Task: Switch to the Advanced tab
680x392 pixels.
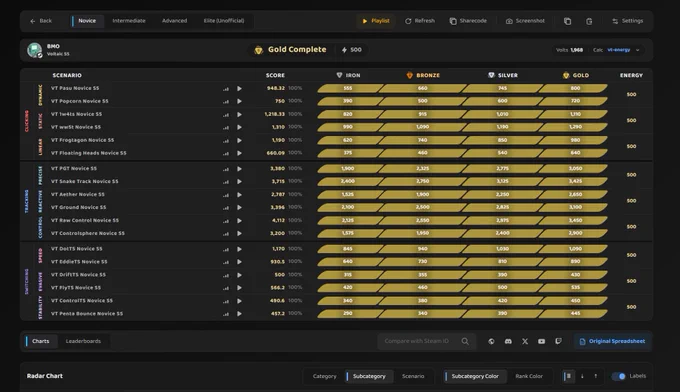Action: tap(174, 21)
